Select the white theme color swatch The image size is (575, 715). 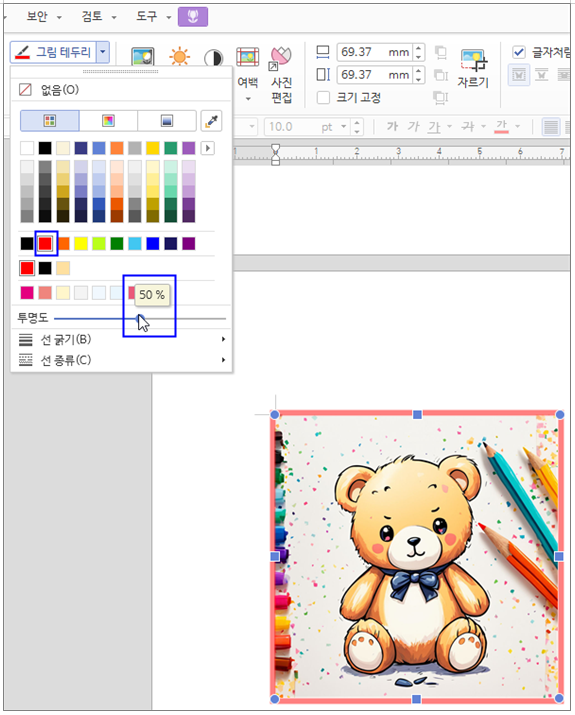pos(27,148)
